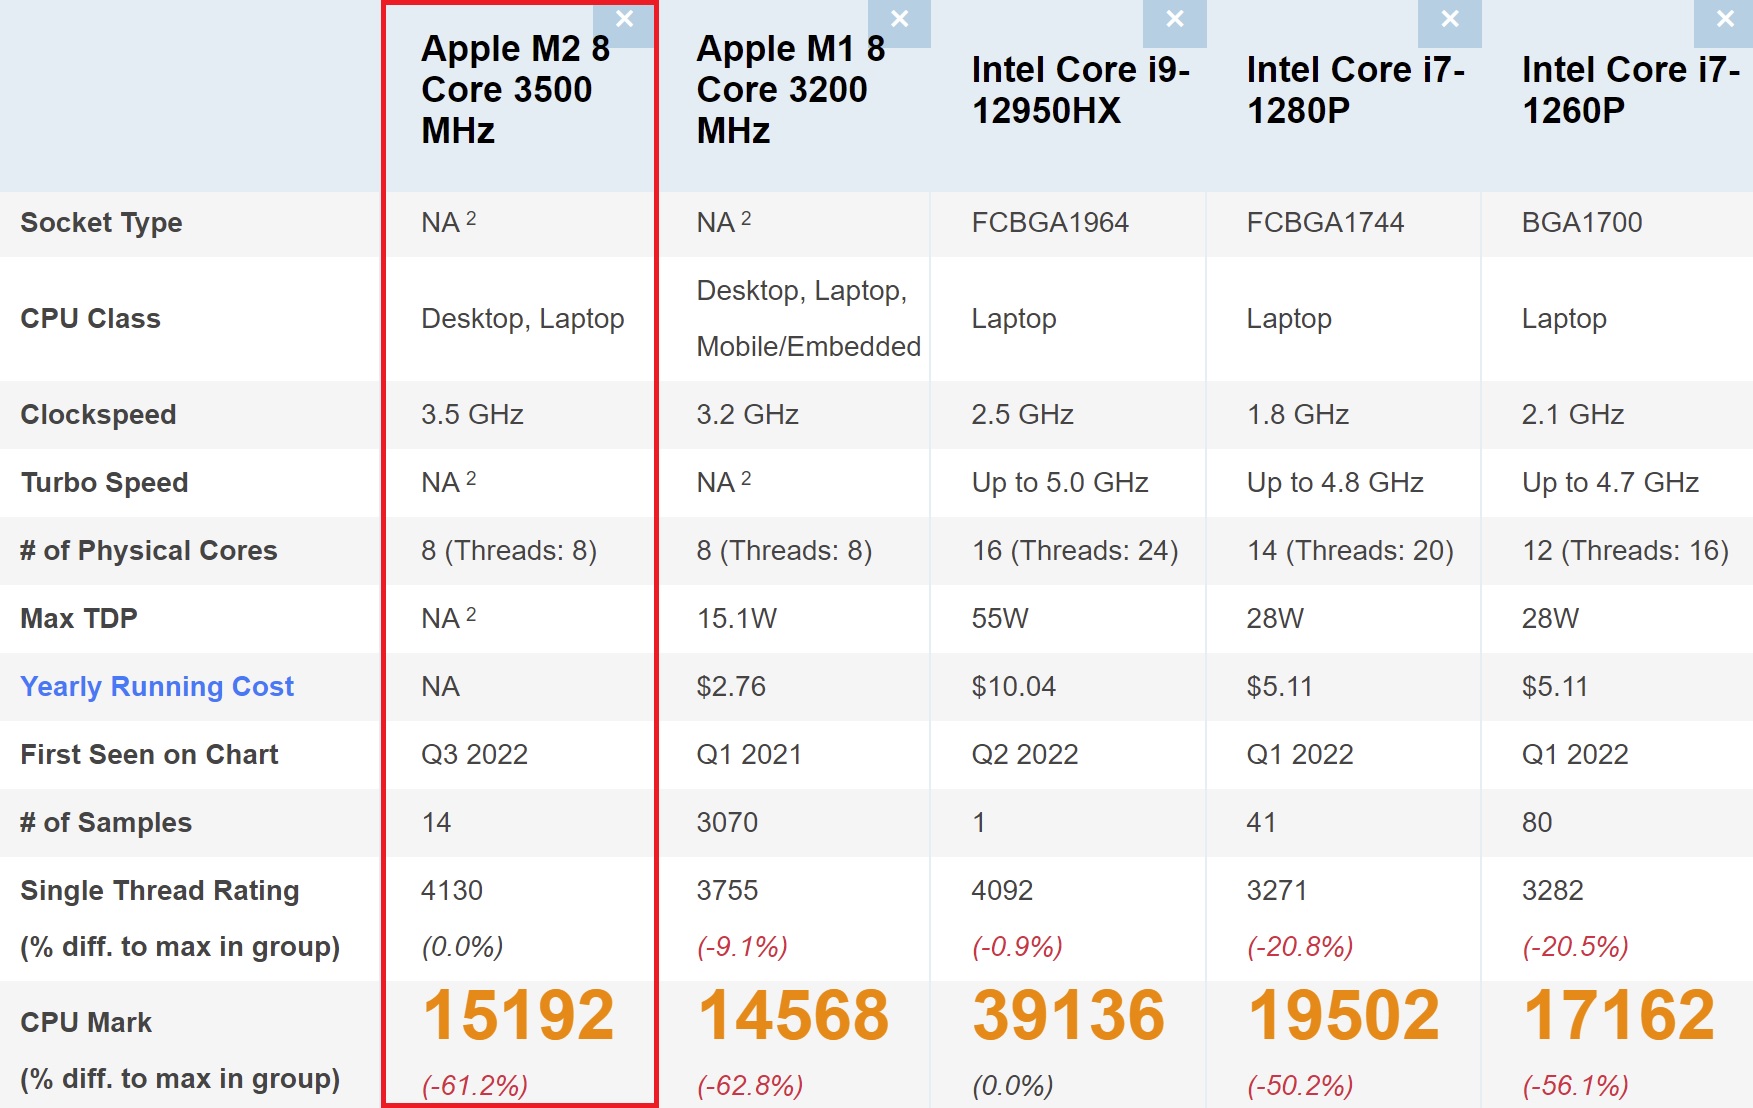Screen dimensions: 1753x1108
Task: Remove the Intel Core i9-12950HX column
Action: pos(1175,20)
